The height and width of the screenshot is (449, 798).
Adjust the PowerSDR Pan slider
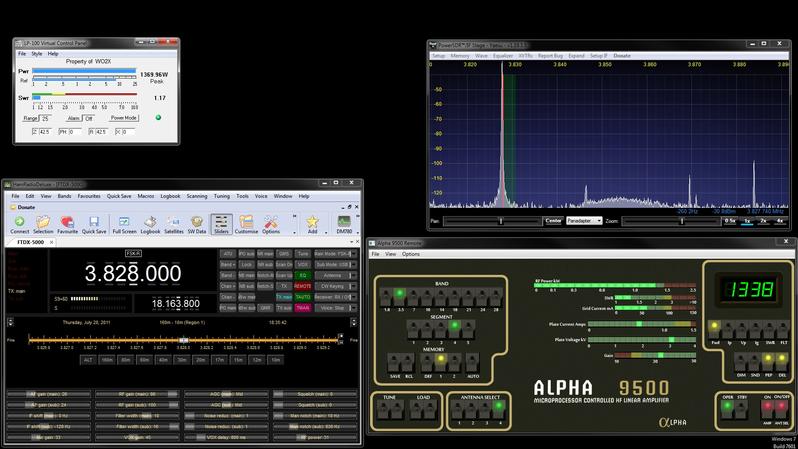click(x=492, y=221)
